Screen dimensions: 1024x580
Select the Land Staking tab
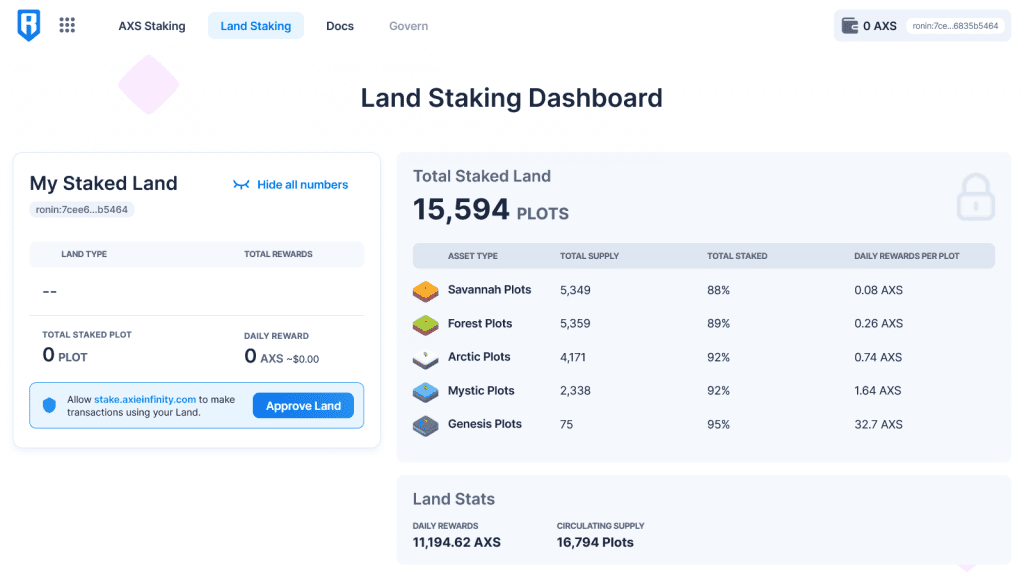tap(256, 26)
